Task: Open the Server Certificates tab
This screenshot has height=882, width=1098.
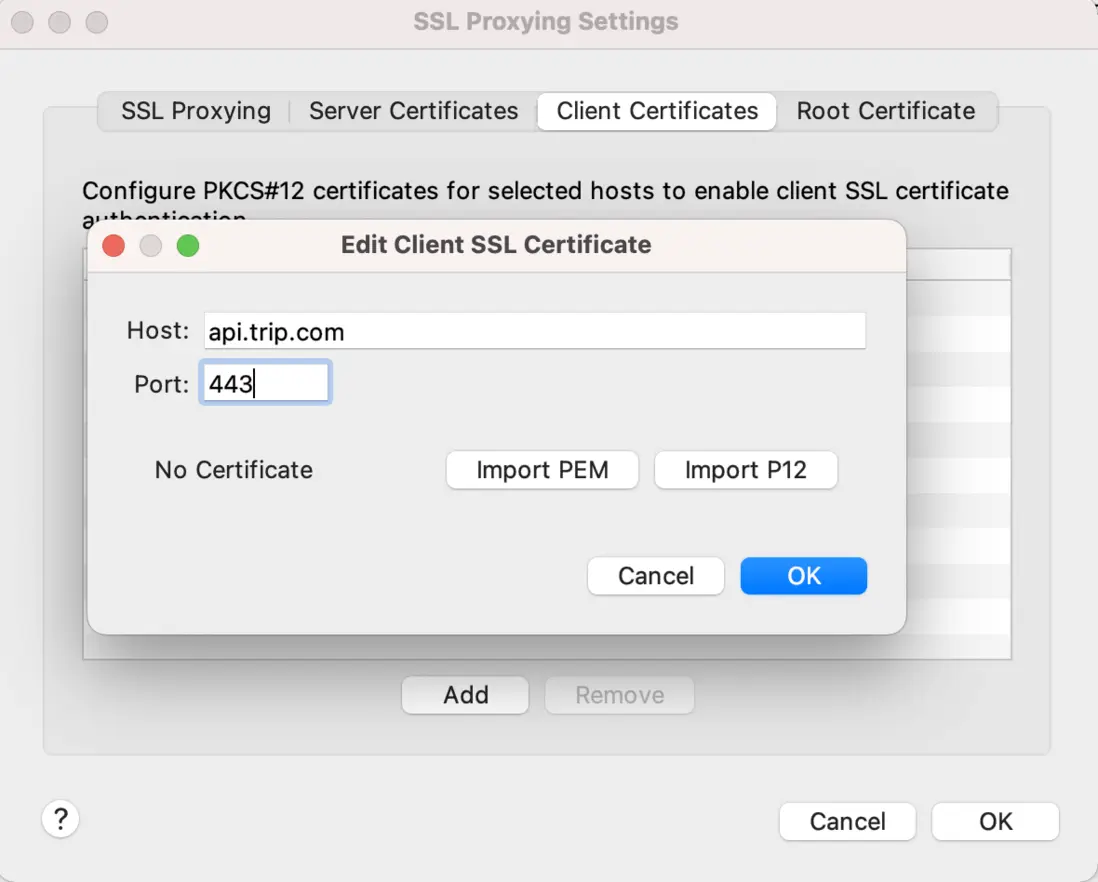Action: click(x=413, y=111)
